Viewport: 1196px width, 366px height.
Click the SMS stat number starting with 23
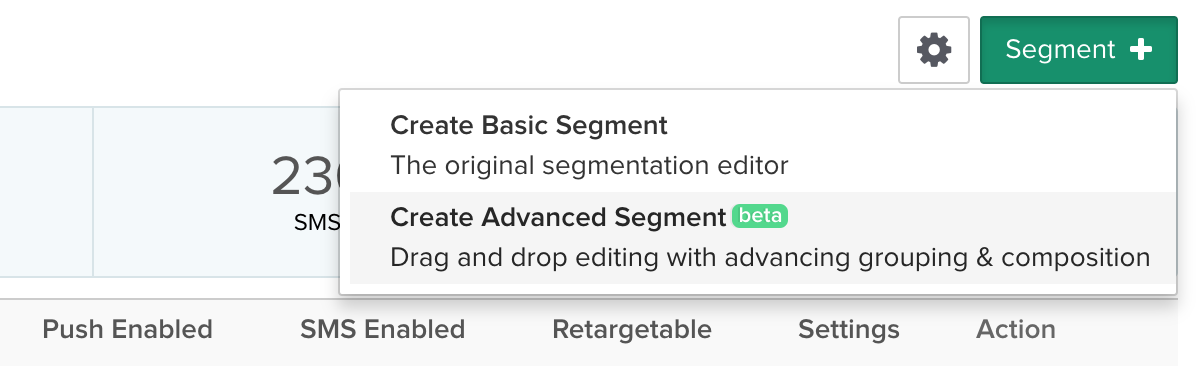click(x=306, y=176)
